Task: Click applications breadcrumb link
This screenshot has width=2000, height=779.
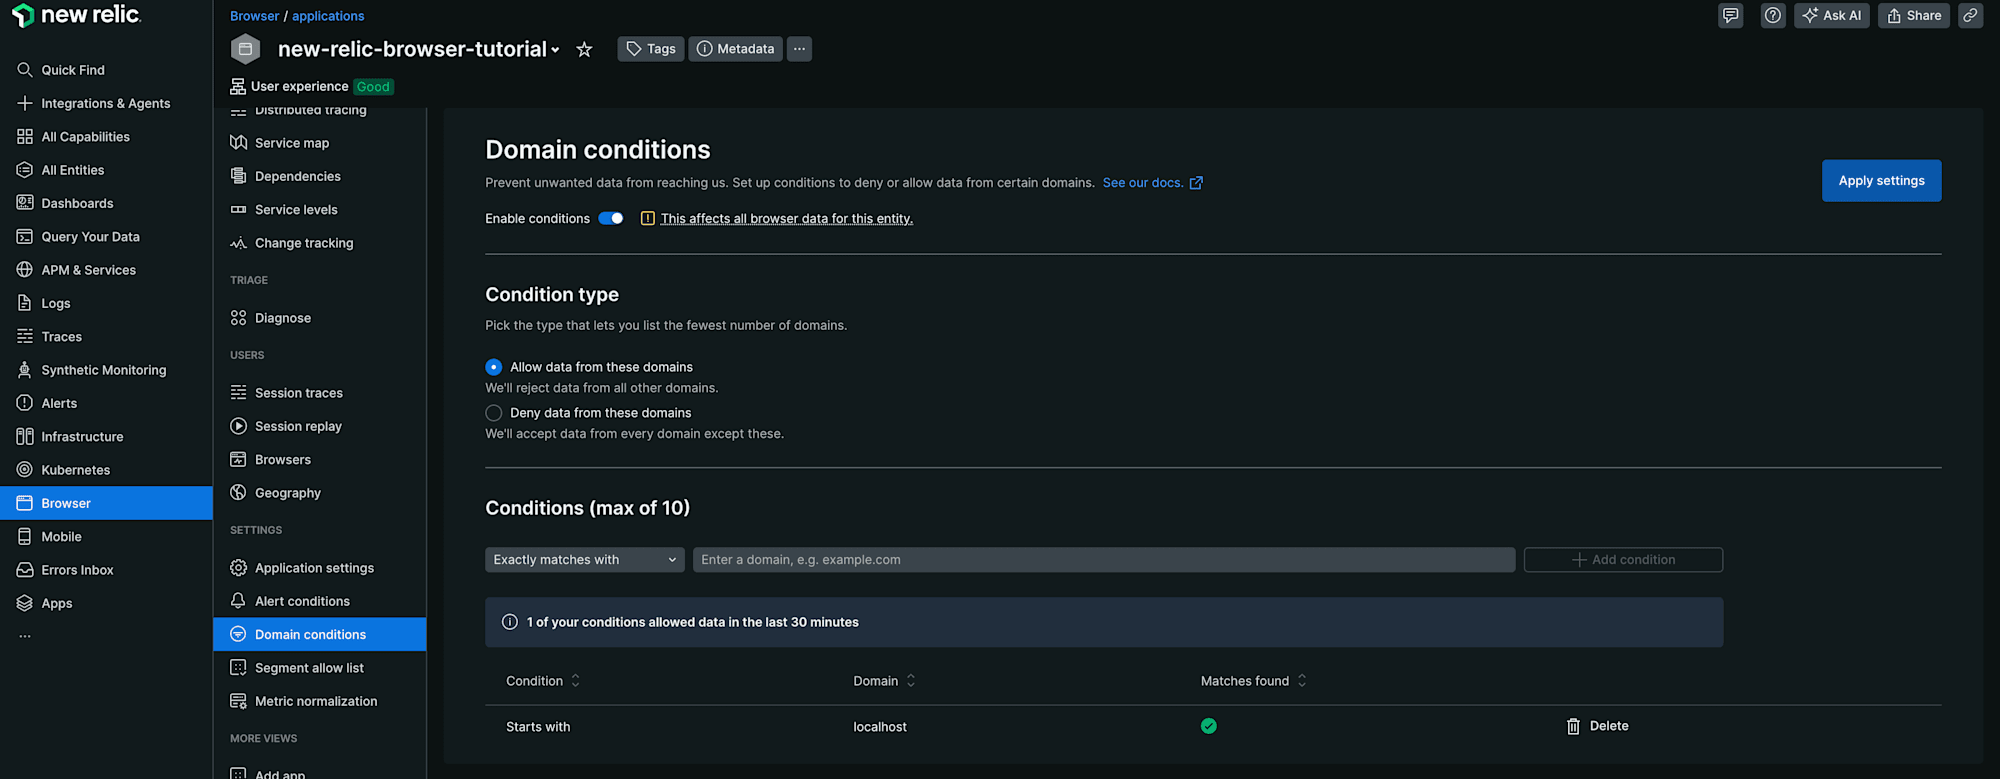Action: [x=328, y=16]
